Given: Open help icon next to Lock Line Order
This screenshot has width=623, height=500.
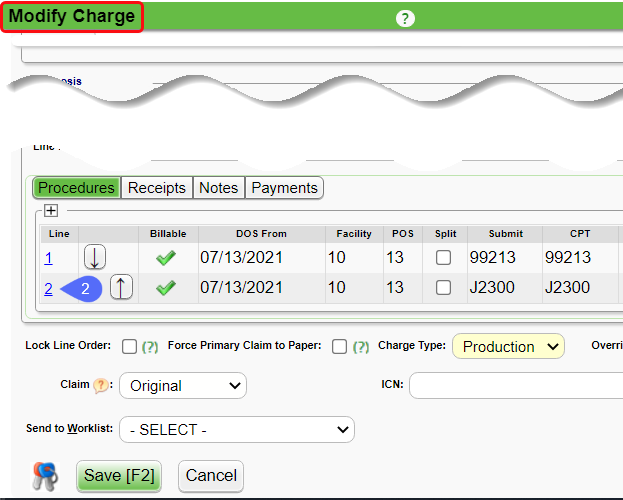Looking at the screenshot, I should coord(150,347).
